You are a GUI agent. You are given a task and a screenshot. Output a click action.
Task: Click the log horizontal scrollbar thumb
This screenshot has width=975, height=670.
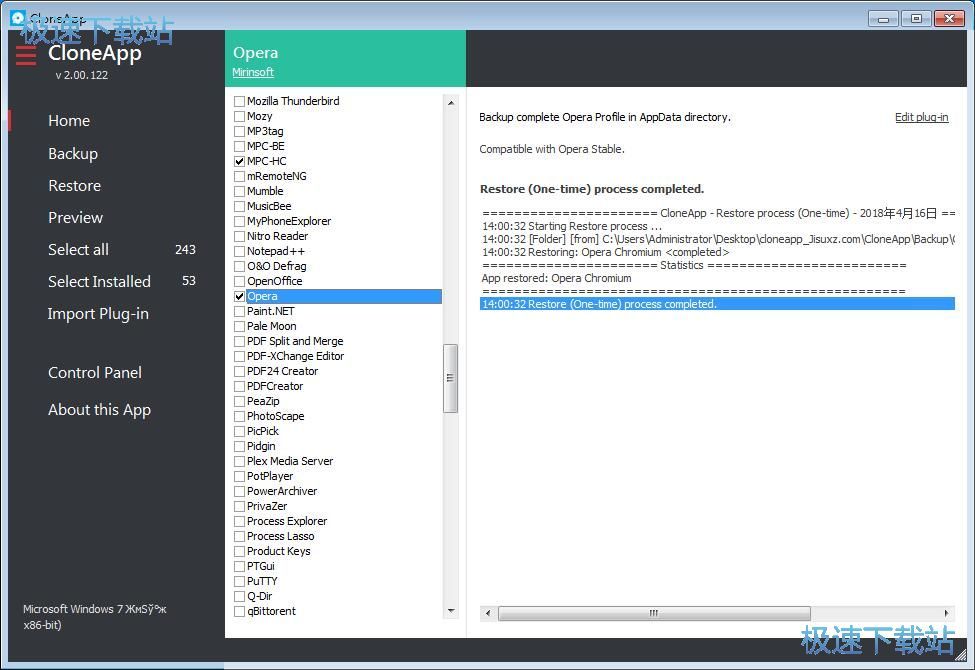click(654, 613)
